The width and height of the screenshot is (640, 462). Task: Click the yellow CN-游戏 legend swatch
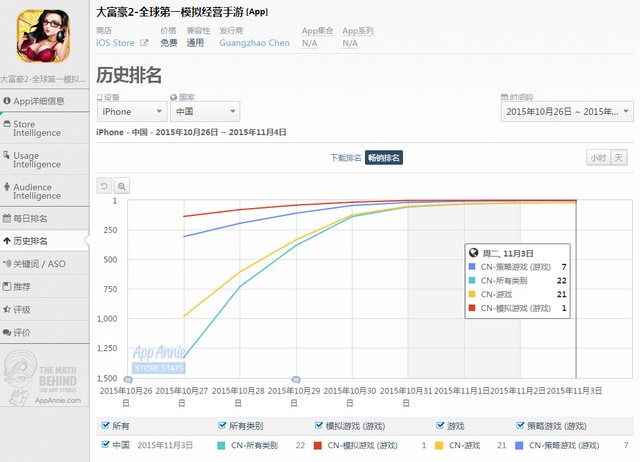click(439, 446)
